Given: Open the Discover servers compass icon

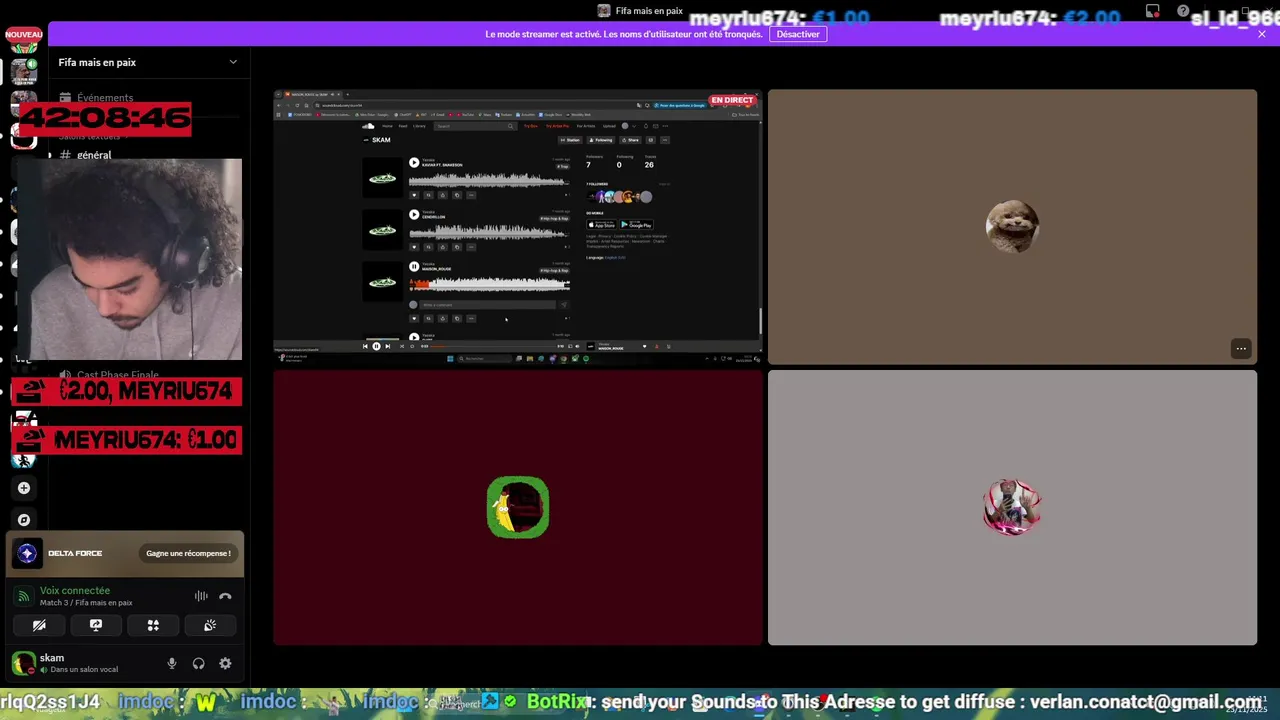Looking at the screenshot, I should [x=24, y=520].
